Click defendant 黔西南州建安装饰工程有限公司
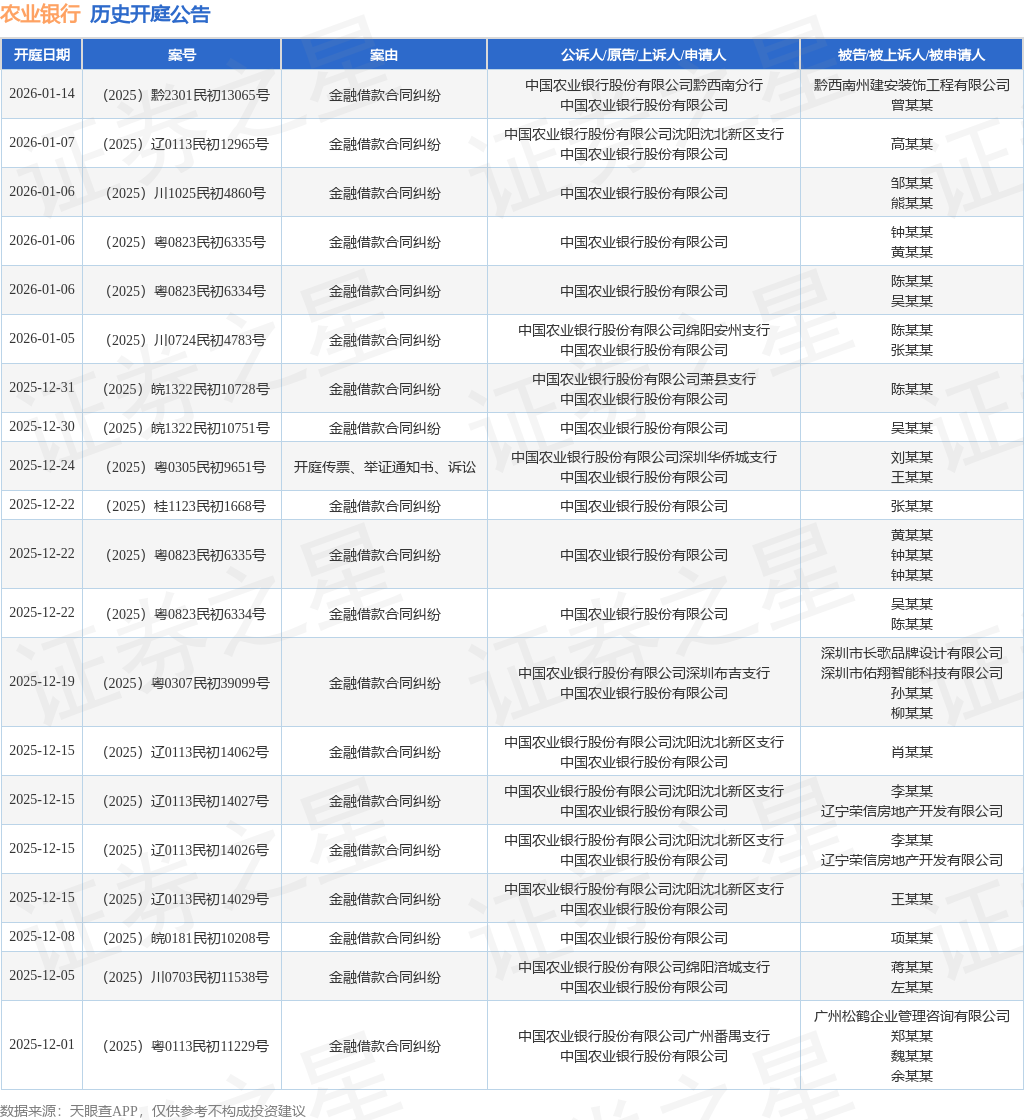The image size is (1024, 1120). tap(912, 85)
